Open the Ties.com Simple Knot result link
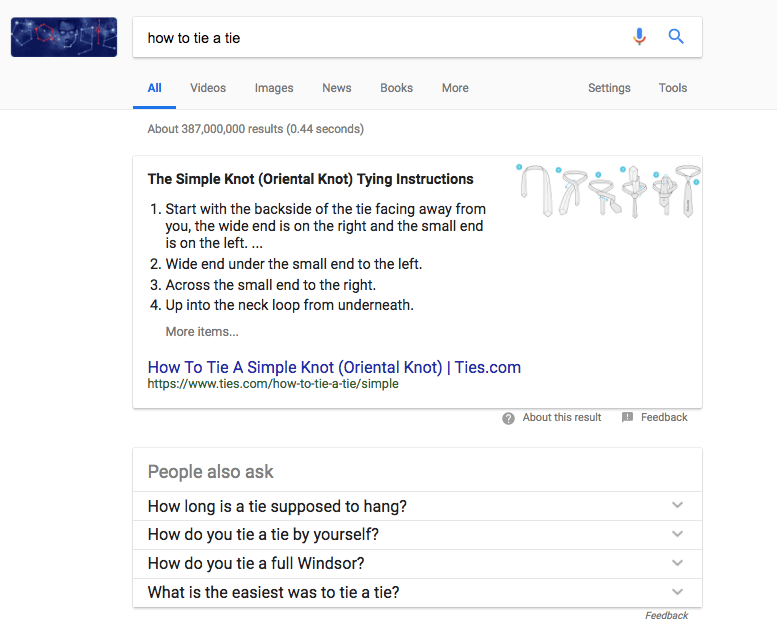 click(334, 367)
